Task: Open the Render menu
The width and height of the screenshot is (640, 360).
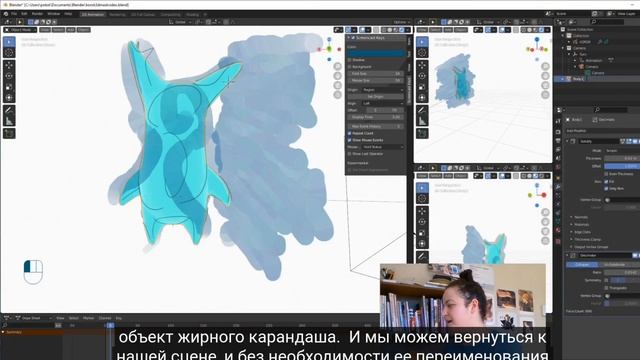Action: click(x=37, y=14)
